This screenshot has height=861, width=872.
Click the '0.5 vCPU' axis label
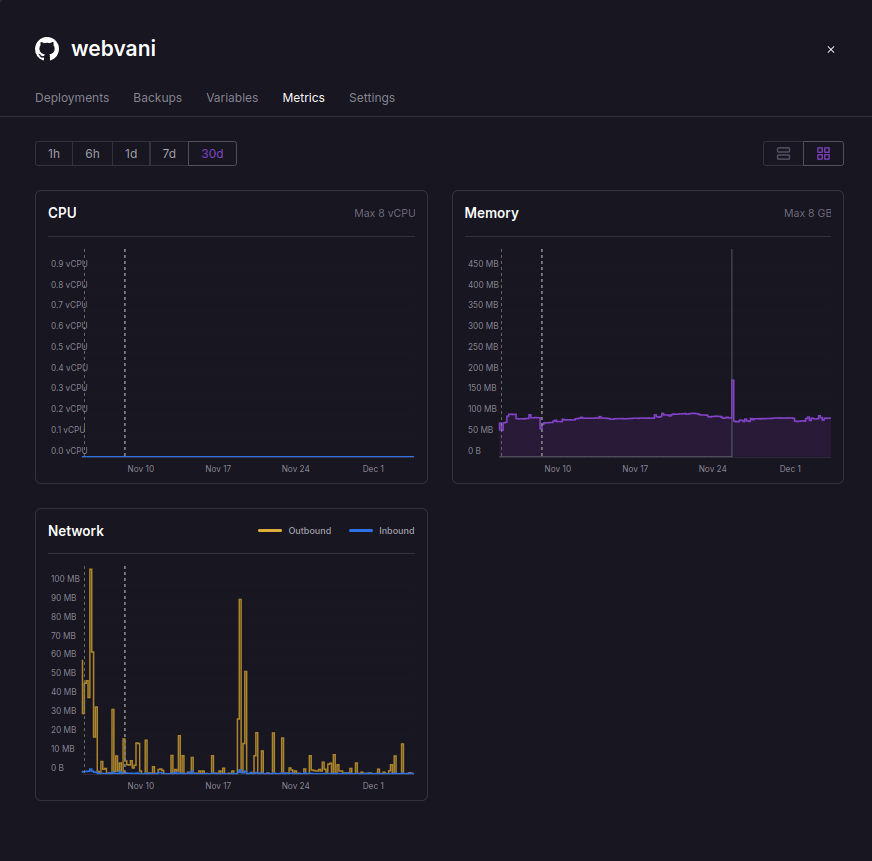tap(69, 347)
